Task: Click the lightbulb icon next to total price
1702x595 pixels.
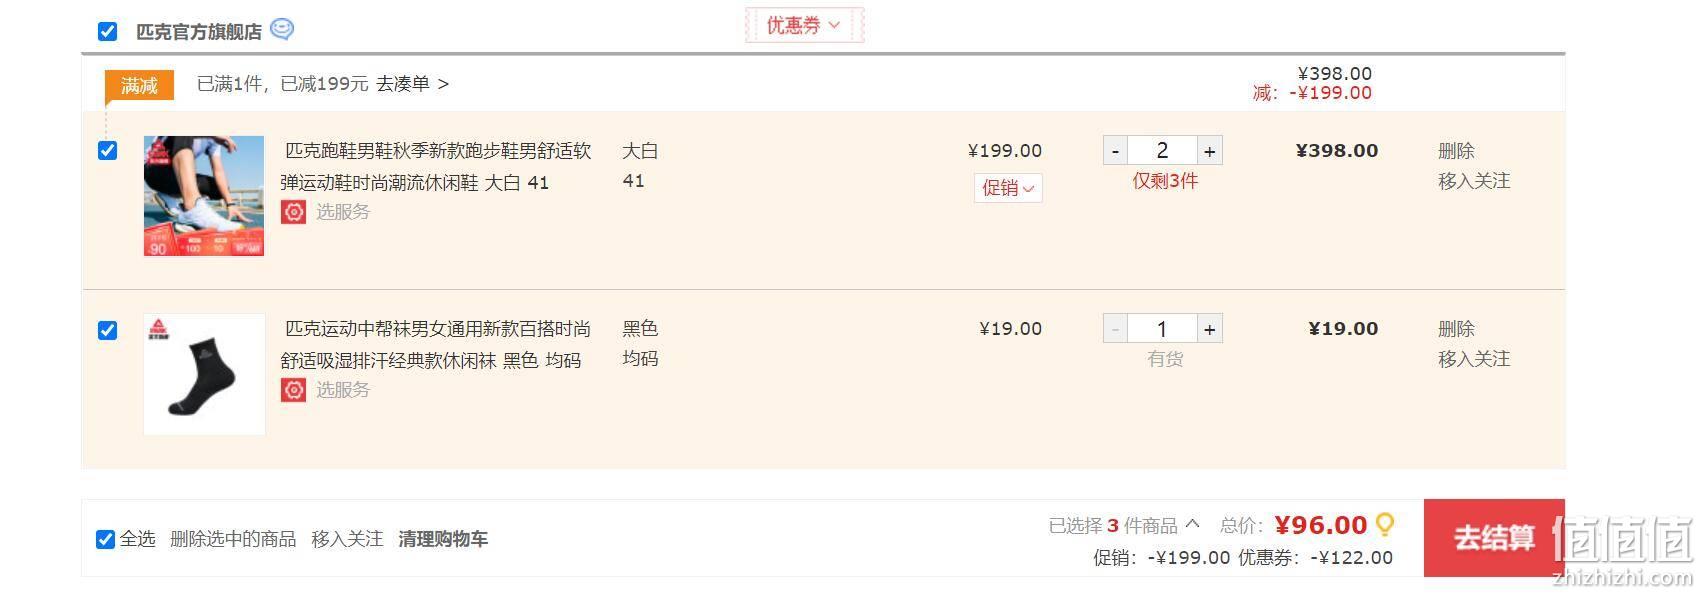Action: pos(1385,525)
